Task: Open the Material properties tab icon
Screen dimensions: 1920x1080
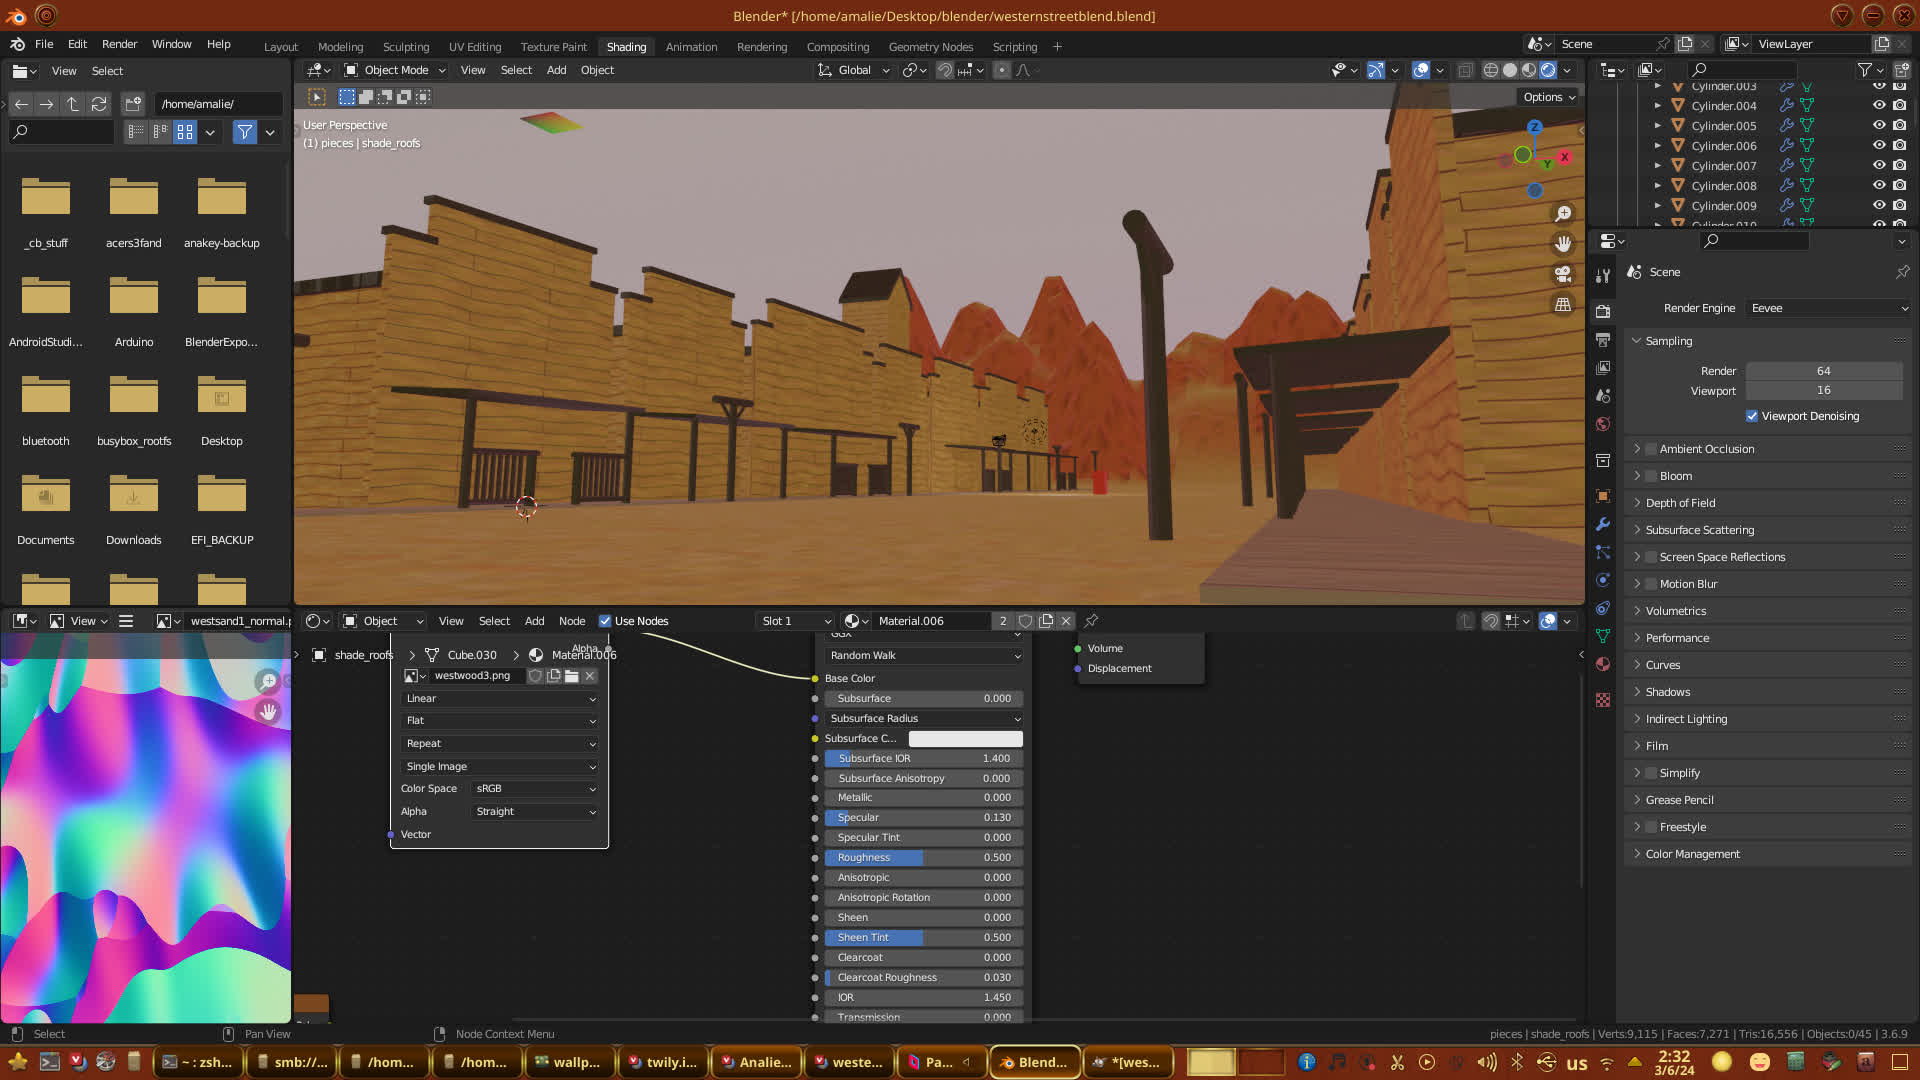Action: pyautogui.click(x=1603, y=664)
